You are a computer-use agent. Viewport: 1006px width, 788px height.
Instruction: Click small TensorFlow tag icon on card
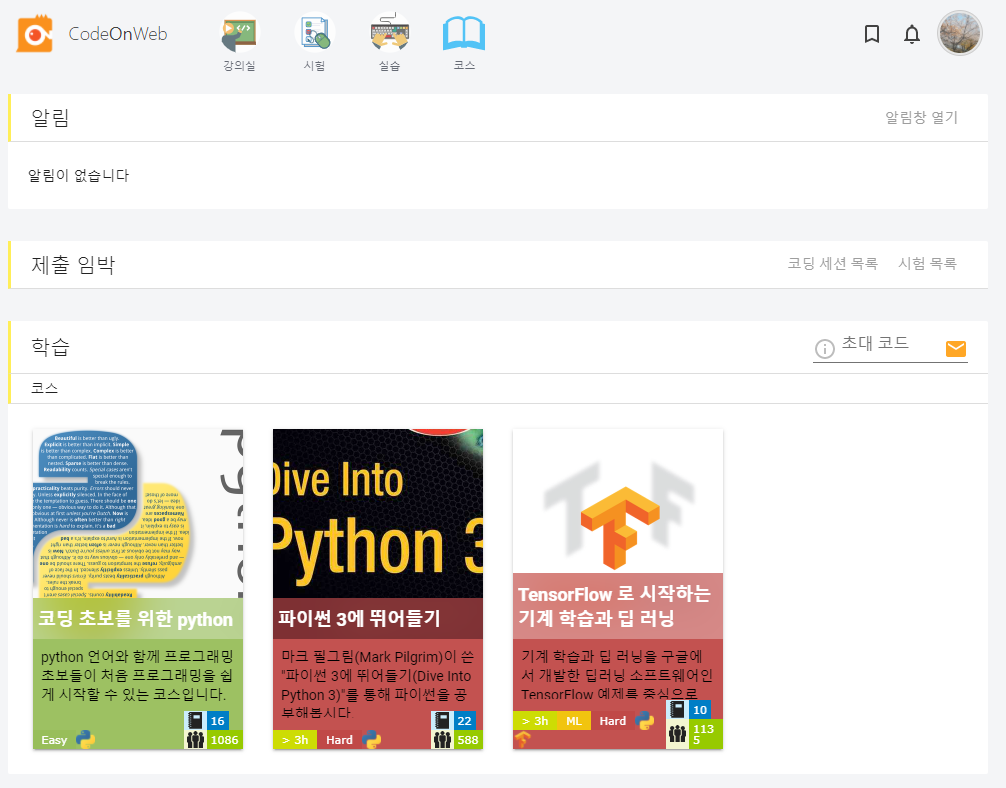522,740
